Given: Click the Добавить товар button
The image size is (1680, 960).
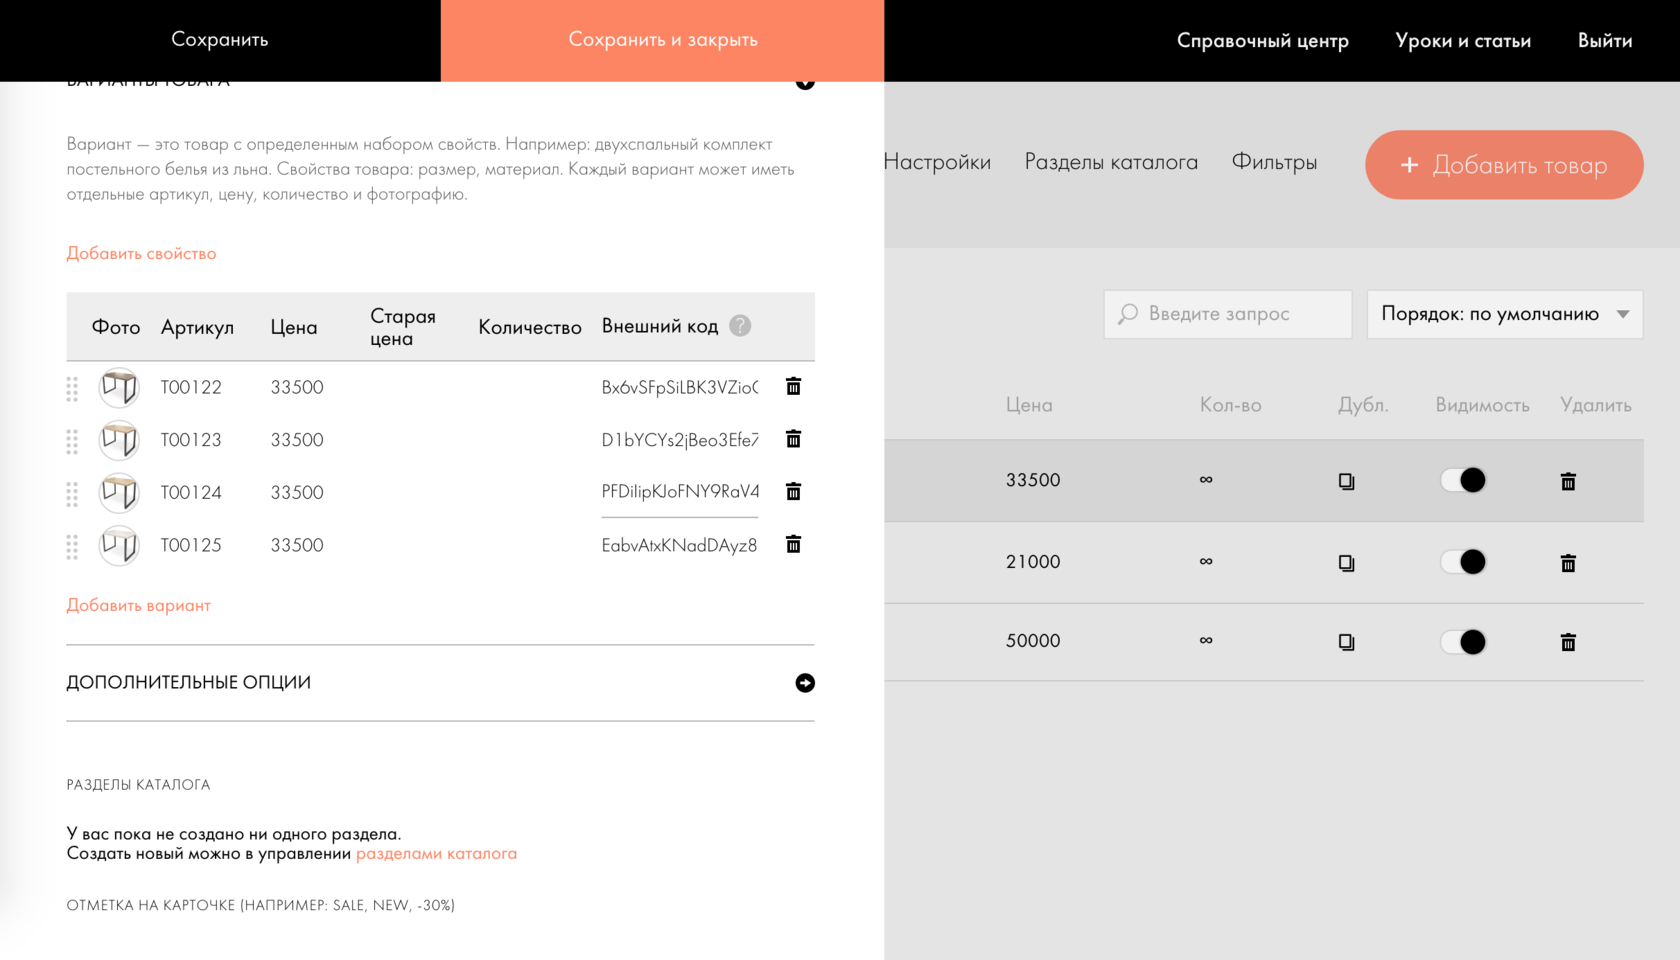Looking at the screenshot, I should 1504,165.
